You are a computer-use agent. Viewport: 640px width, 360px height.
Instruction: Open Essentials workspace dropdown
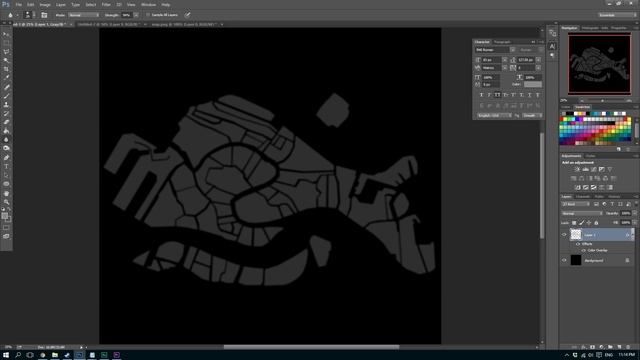coord(617,15)
